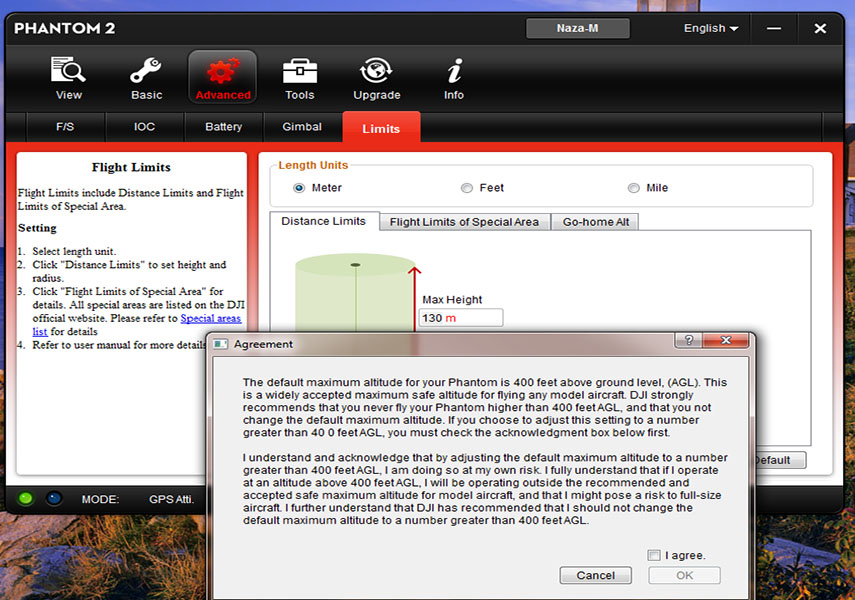855x600 pixels.
Task: Switch to the IOC tab
Action: (144, 127)
